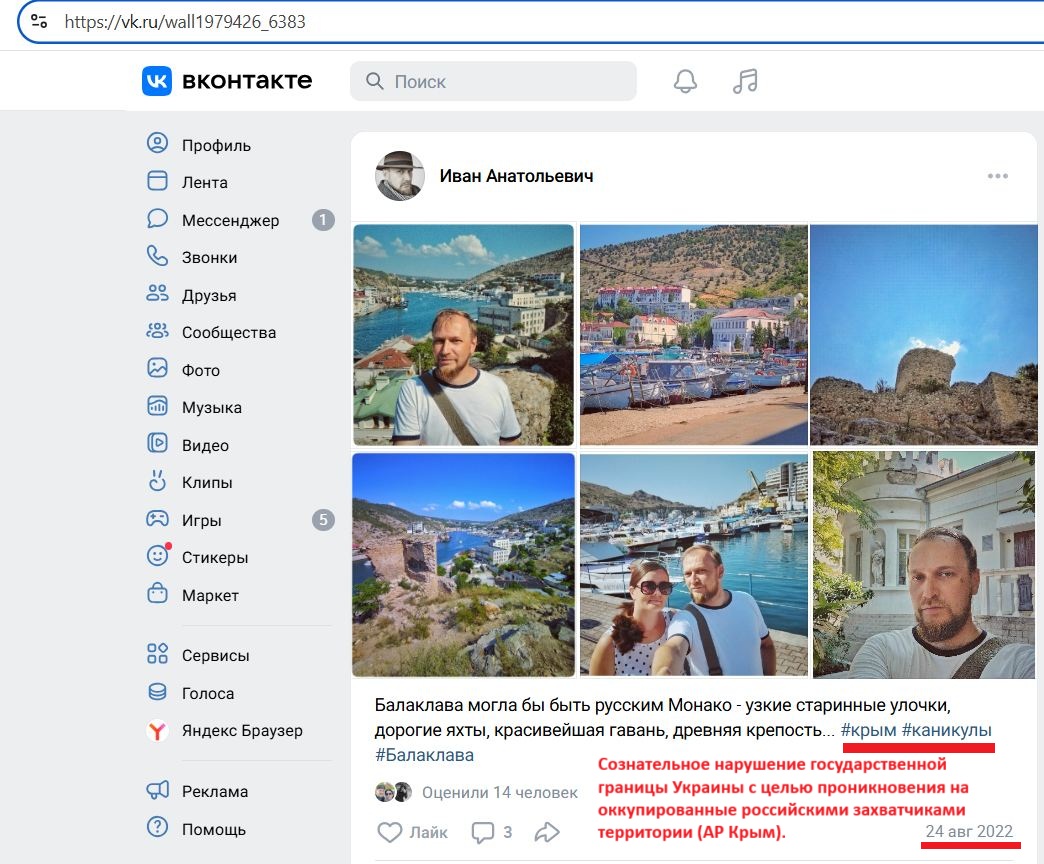Open selfie photo of couple at marina
Image resolution: width=1044 pixels, height=864 pixels.
[x=694, y=565]
